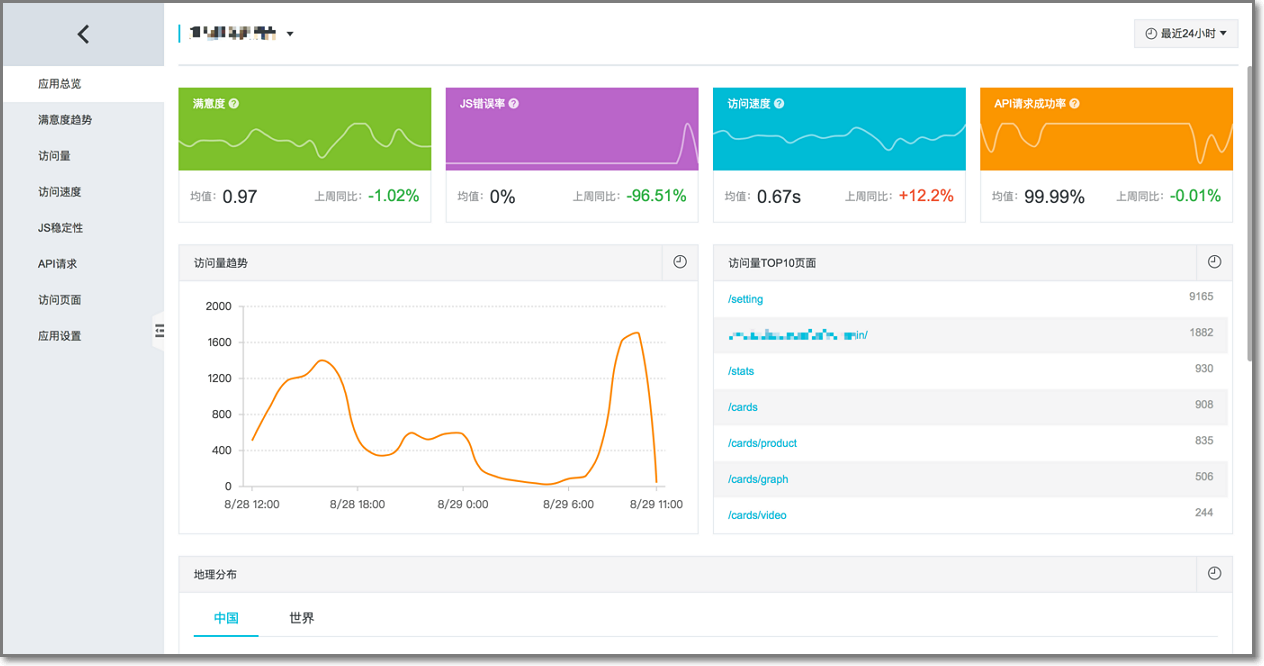1264x666 pixels.
Task: Click the 1882 visit count
Action: pos(1201,333)
